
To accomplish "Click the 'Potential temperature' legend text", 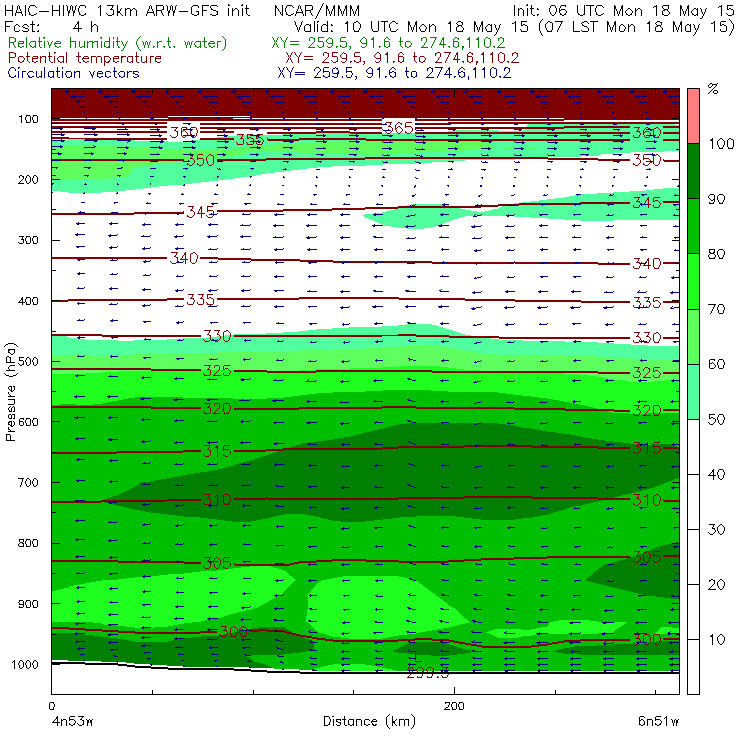I will [84, 58].
